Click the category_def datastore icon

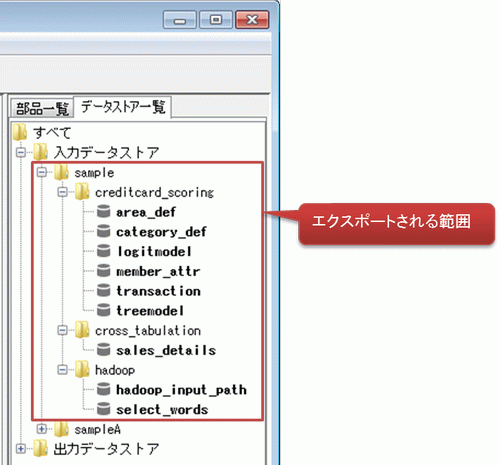click(x=103, y=231)
